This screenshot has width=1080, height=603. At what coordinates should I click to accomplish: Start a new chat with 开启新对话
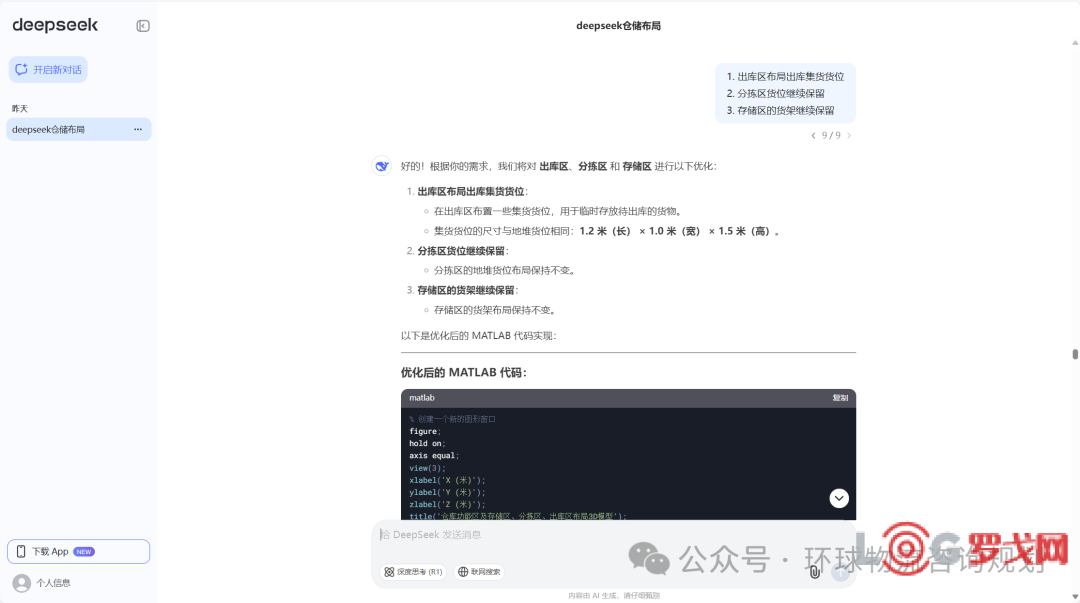48,70
